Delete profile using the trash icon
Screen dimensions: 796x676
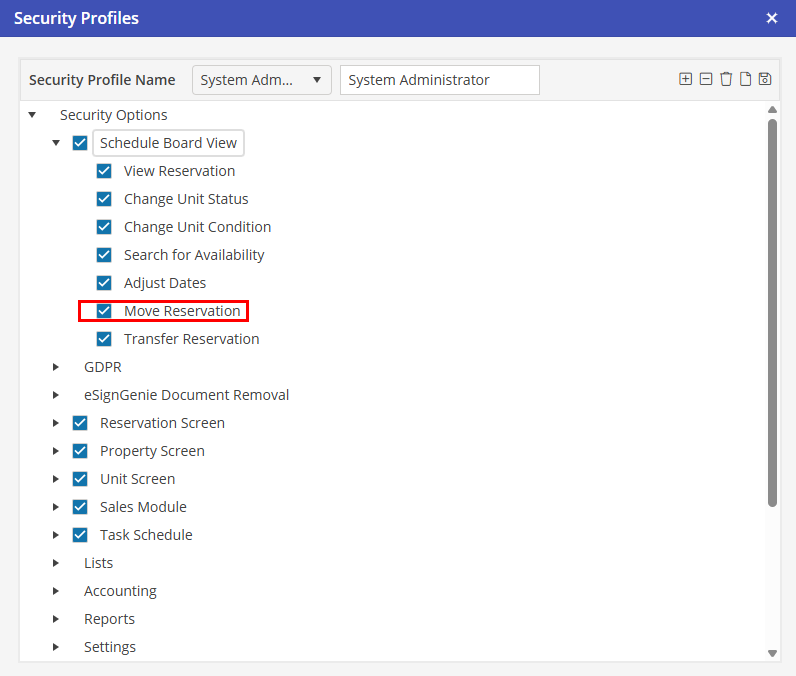click(726, 79)
